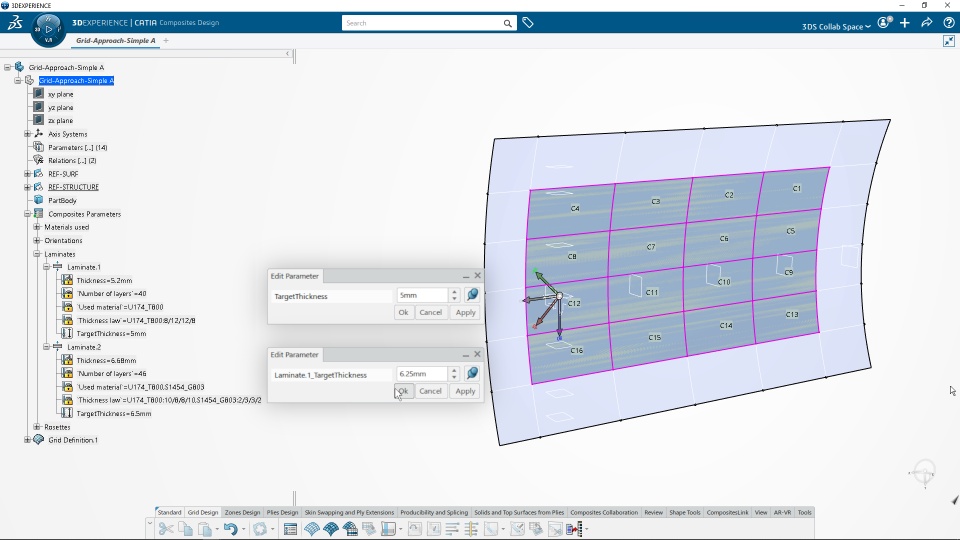Open the 3DS Collab Space dropdown
The width and height of the screenshot is (960, 540).
(x=836, y=26)
